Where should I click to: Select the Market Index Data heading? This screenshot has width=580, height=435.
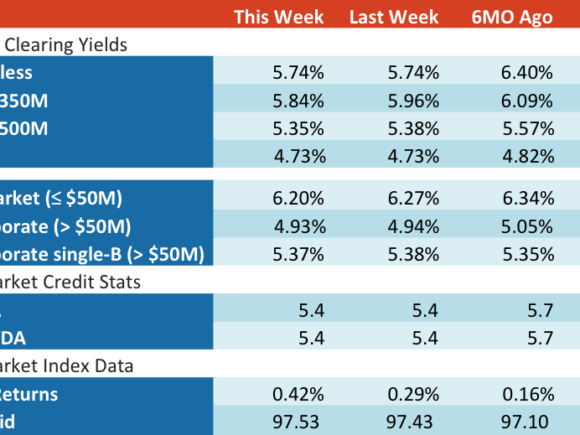point(67,366)
